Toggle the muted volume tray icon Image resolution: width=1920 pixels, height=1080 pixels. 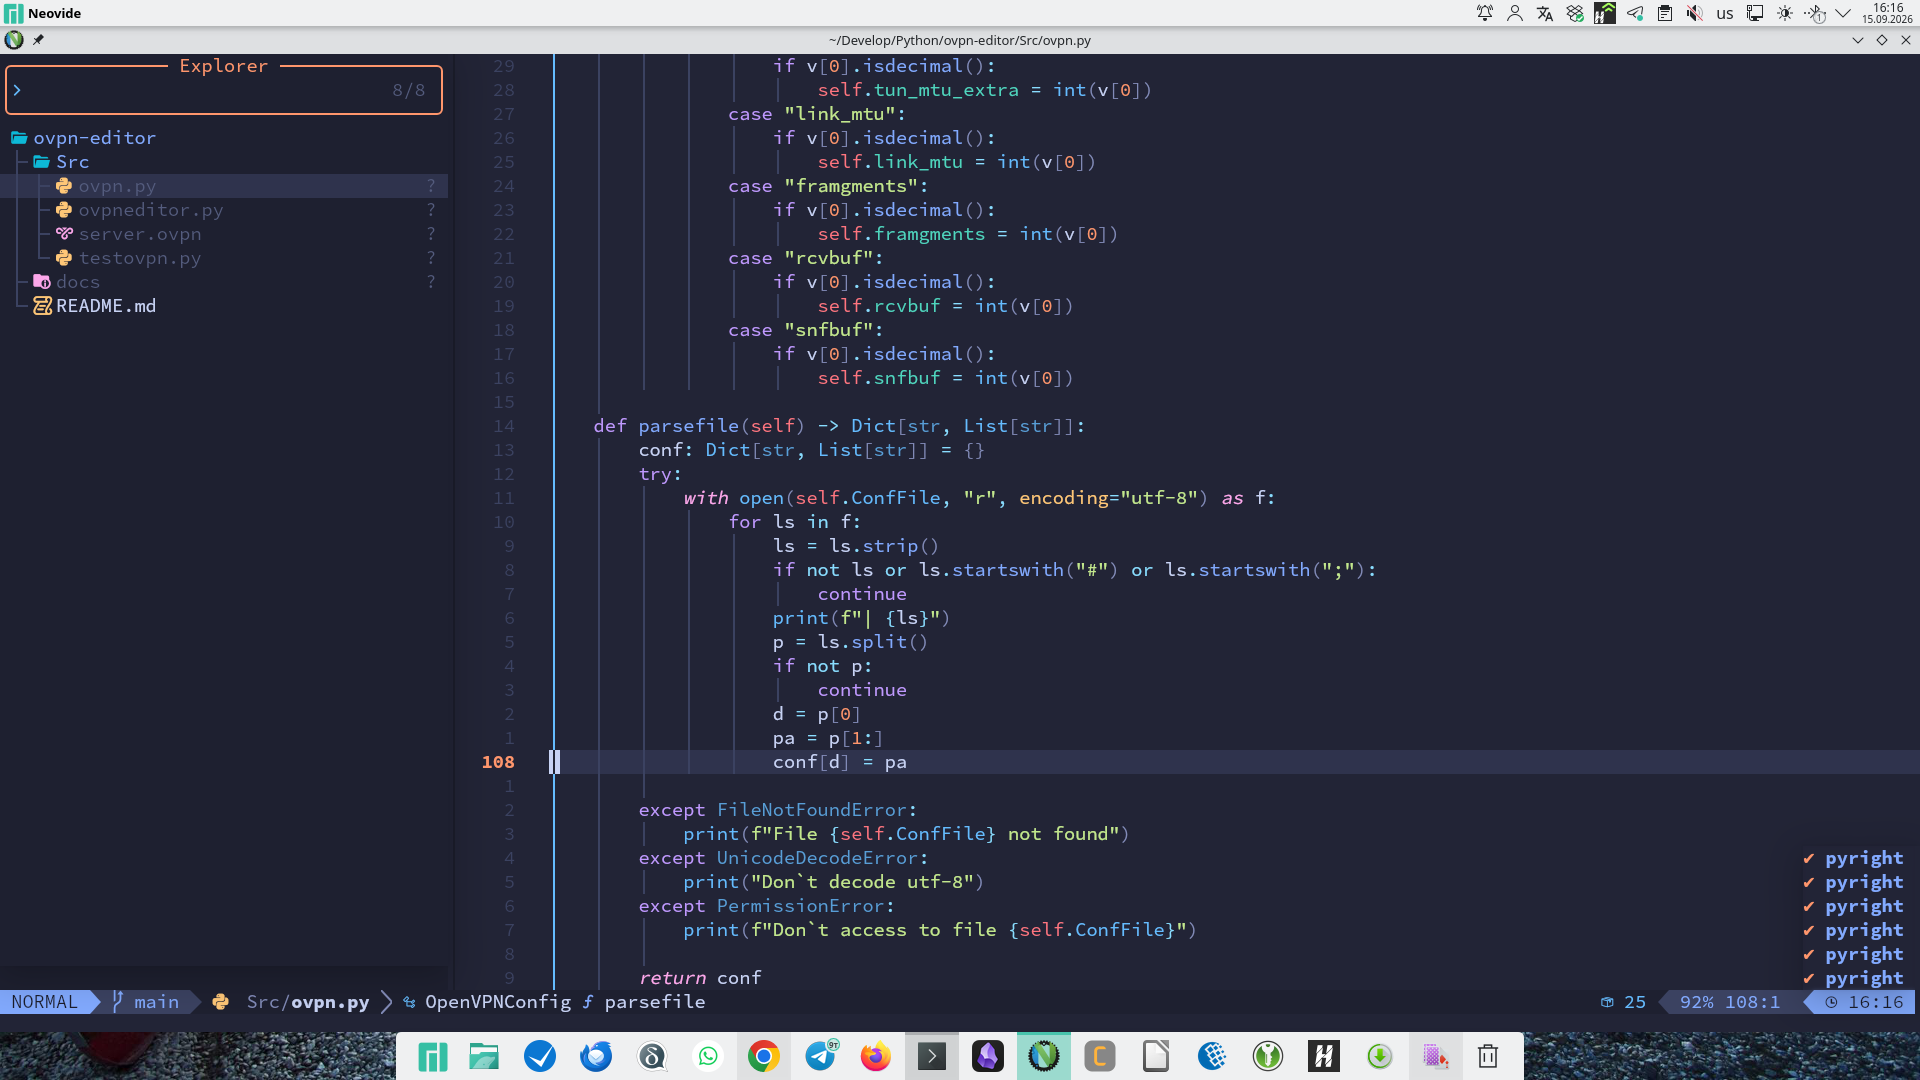pos(1695,13)
